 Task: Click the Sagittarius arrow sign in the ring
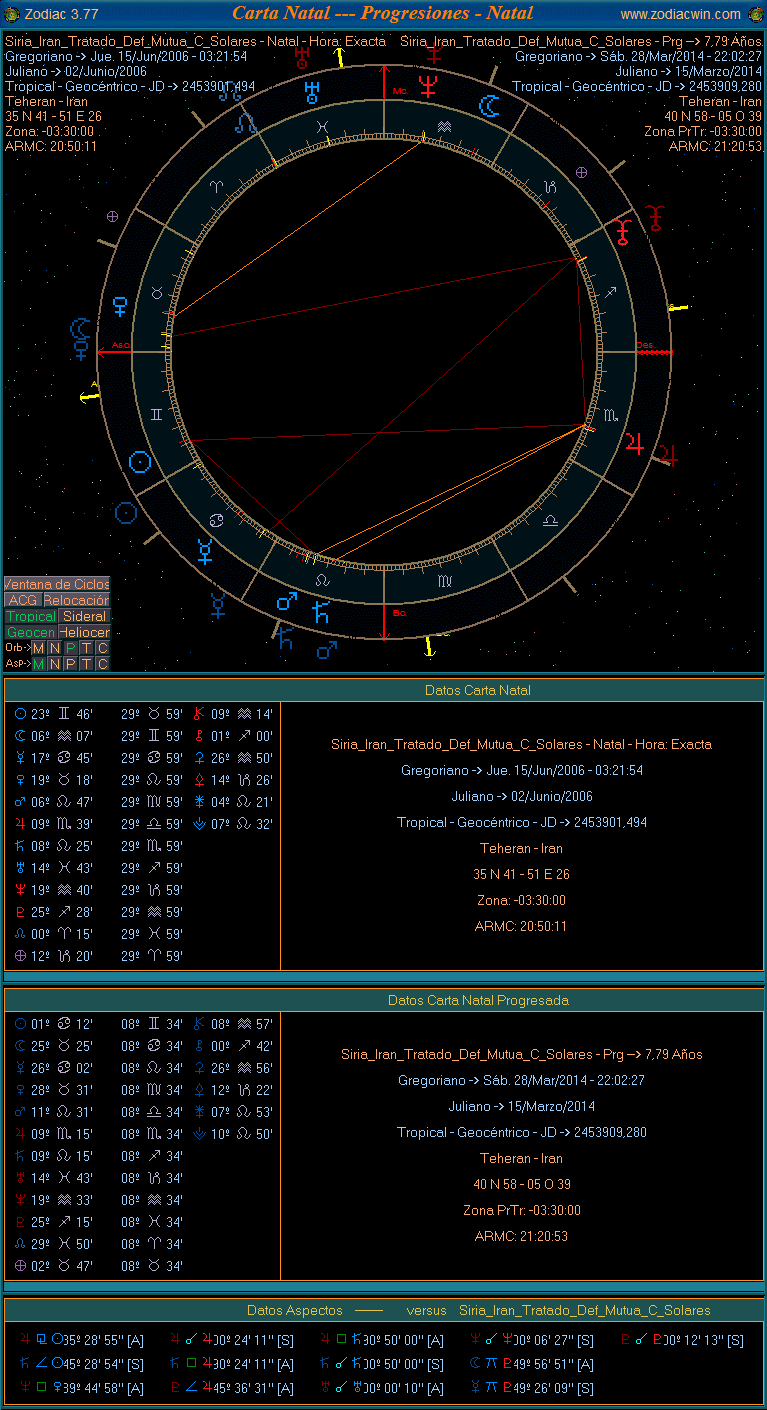click(610, 292)
